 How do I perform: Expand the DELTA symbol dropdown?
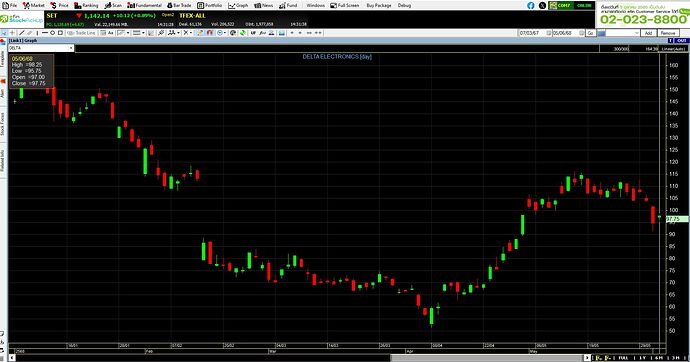pos(71,48)
